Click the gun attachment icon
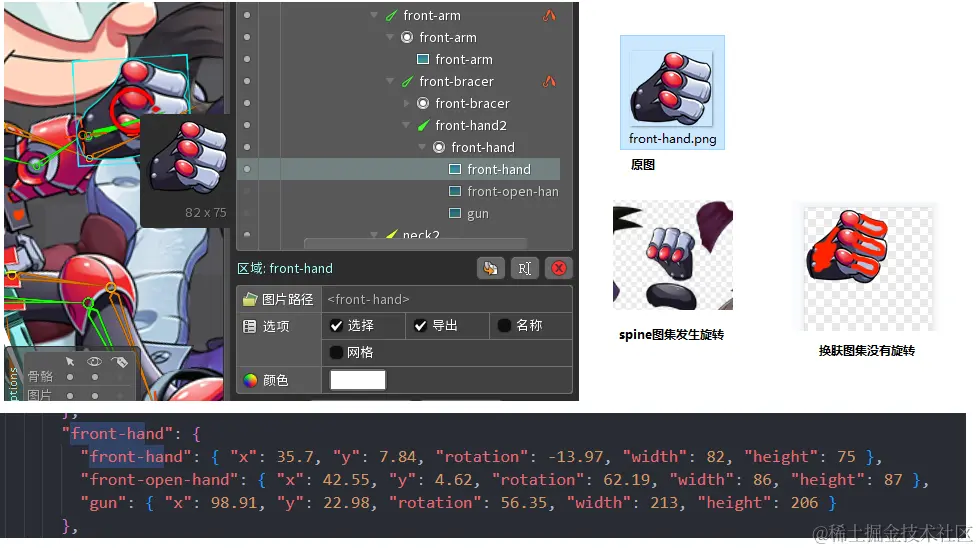This screenshot has height=551, width=980. [x=455, y=213]
